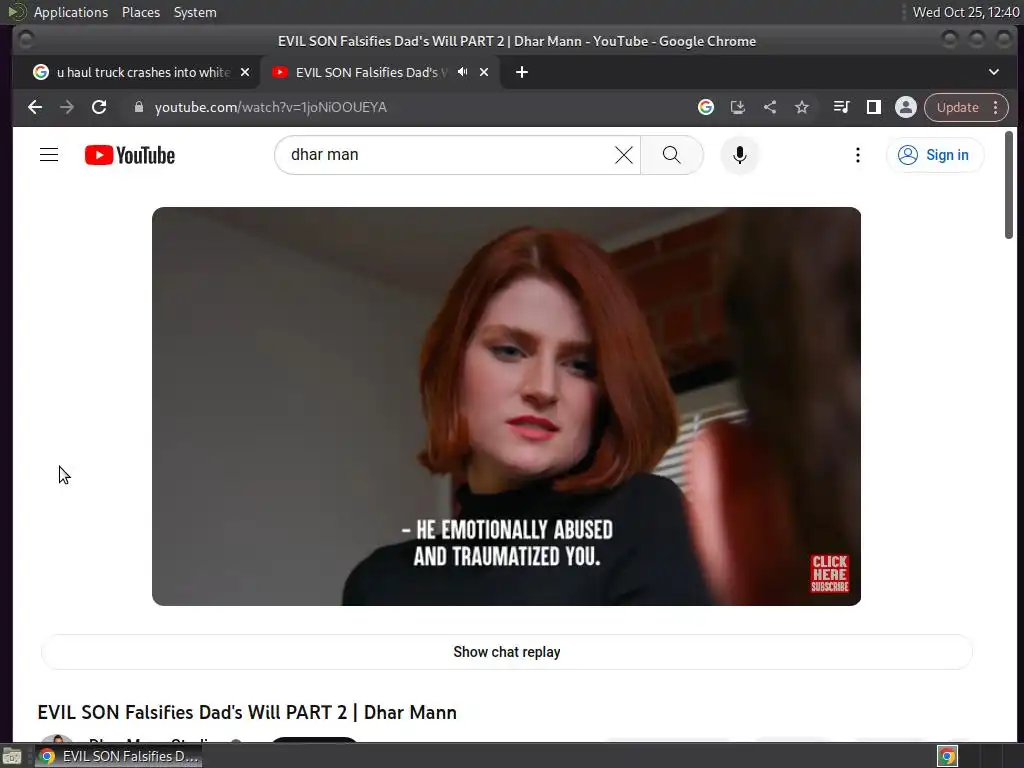Bookmark this page with the star icon
Viewport: 1024px width, 768px height.
point(802,107)
